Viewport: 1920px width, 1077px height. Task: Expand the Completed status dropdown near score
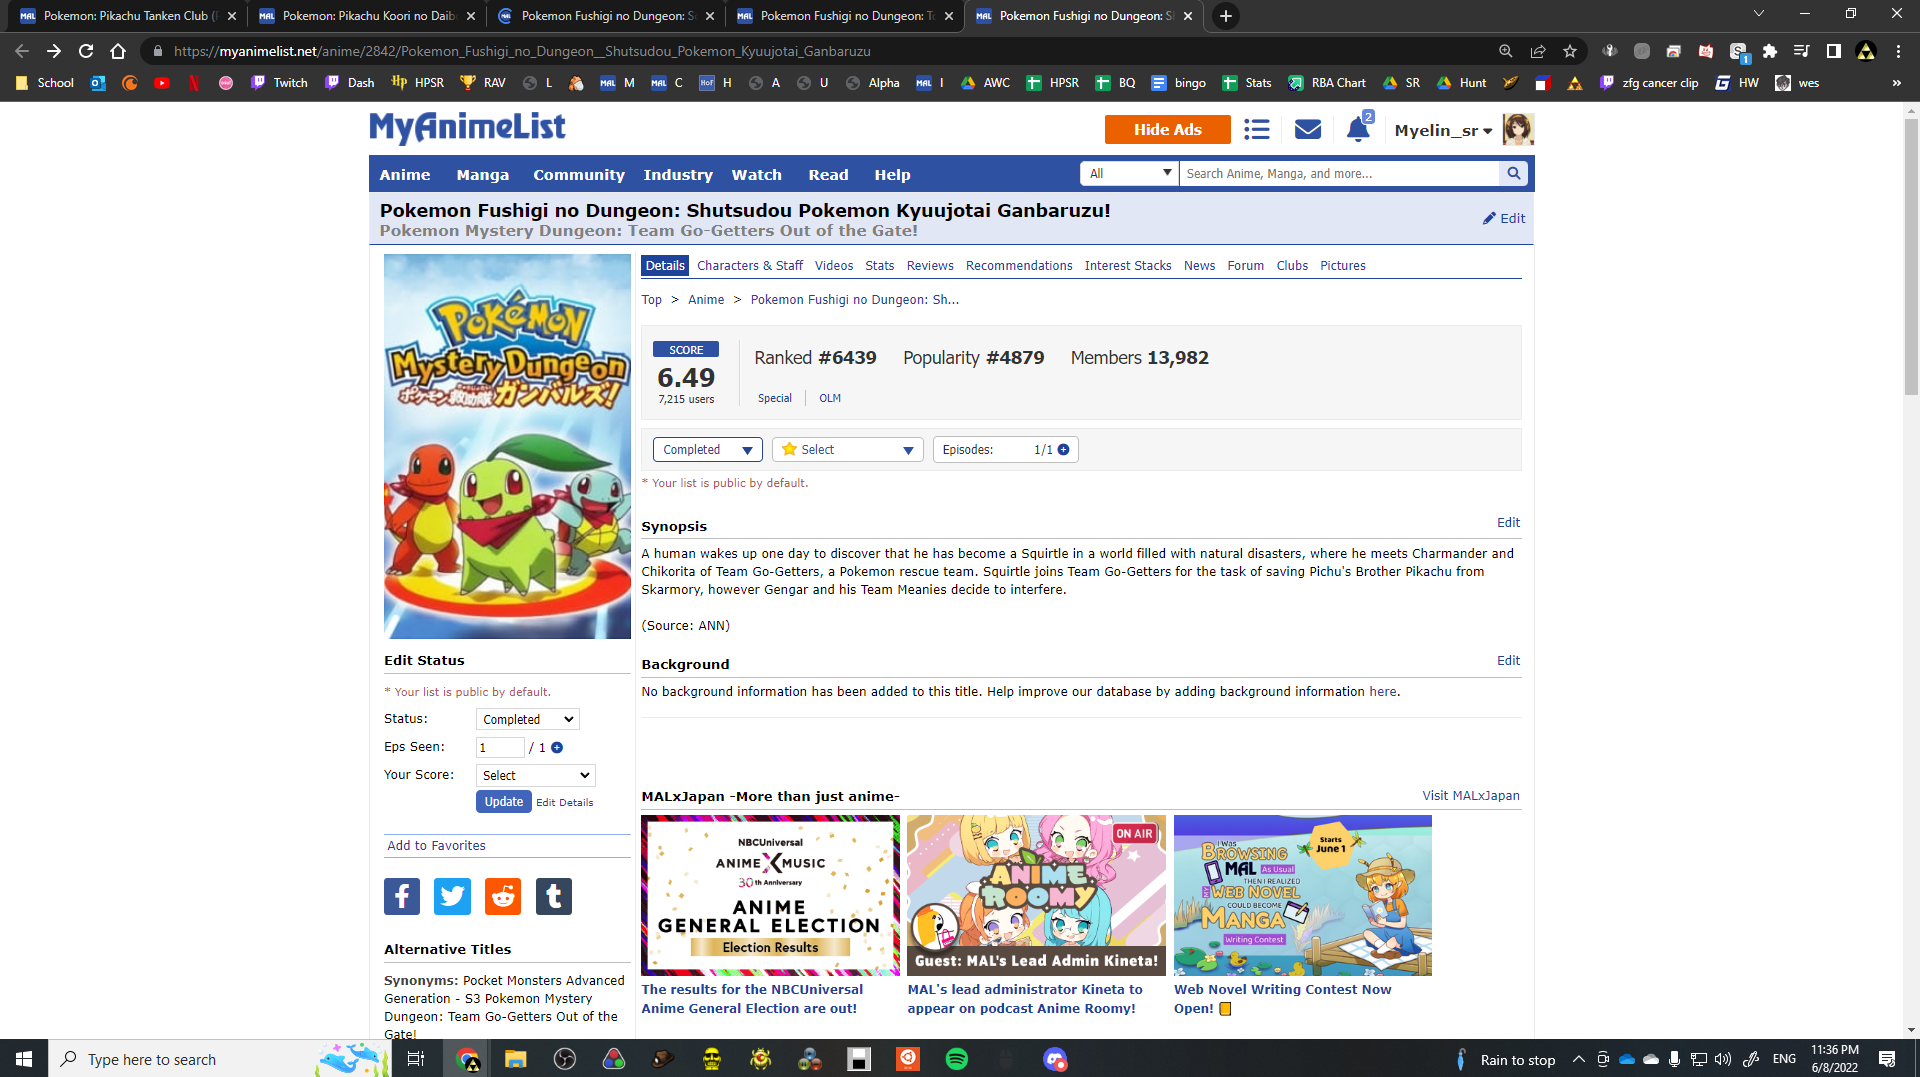(707, 449)
